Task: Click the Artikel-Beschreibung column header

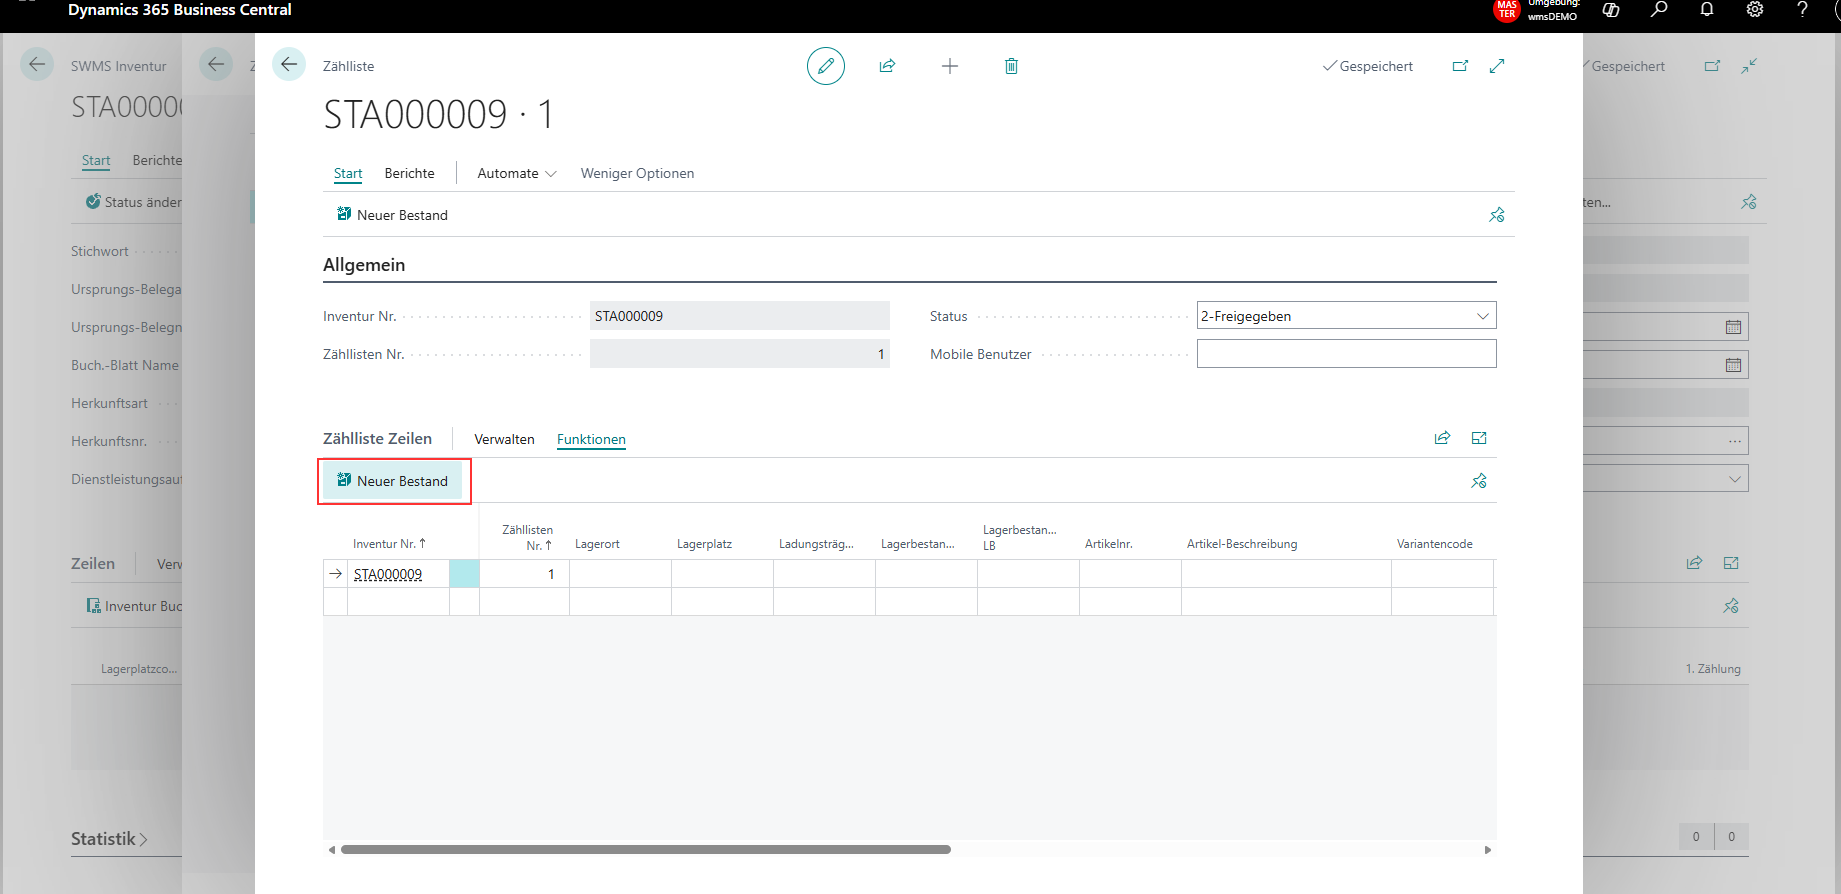Action: [x=1242, y=544]
